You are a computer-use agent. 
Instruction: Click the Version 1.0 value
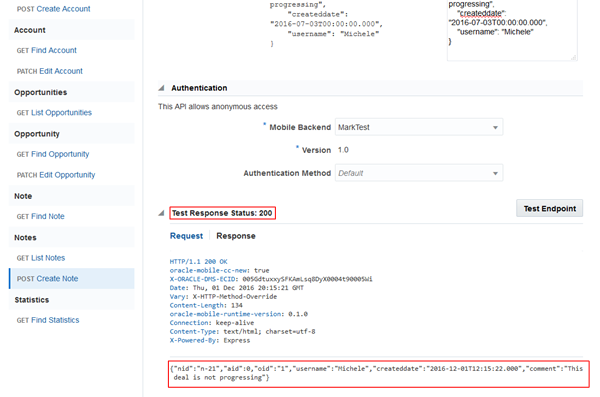(x=343, y=150)
